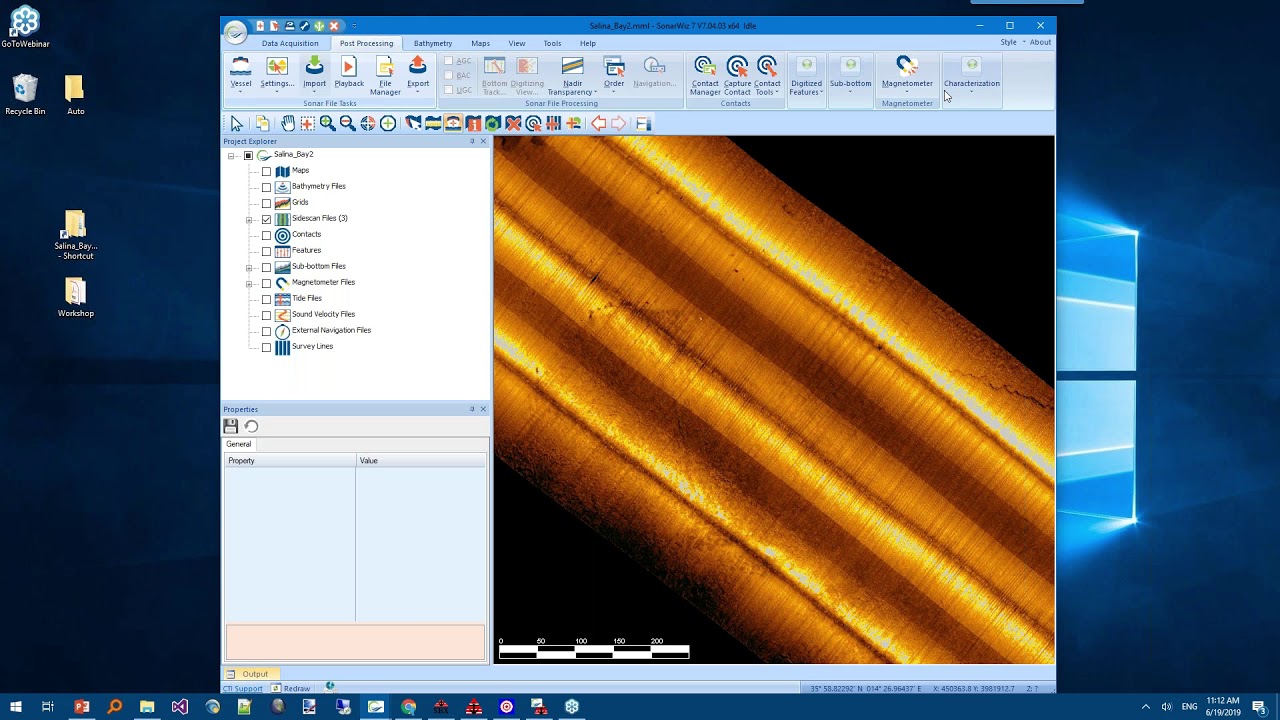The height and width of the screenshot is (720, 1280).
Task: Activate the hand pan tool
Action: click(x=288, y=123)
